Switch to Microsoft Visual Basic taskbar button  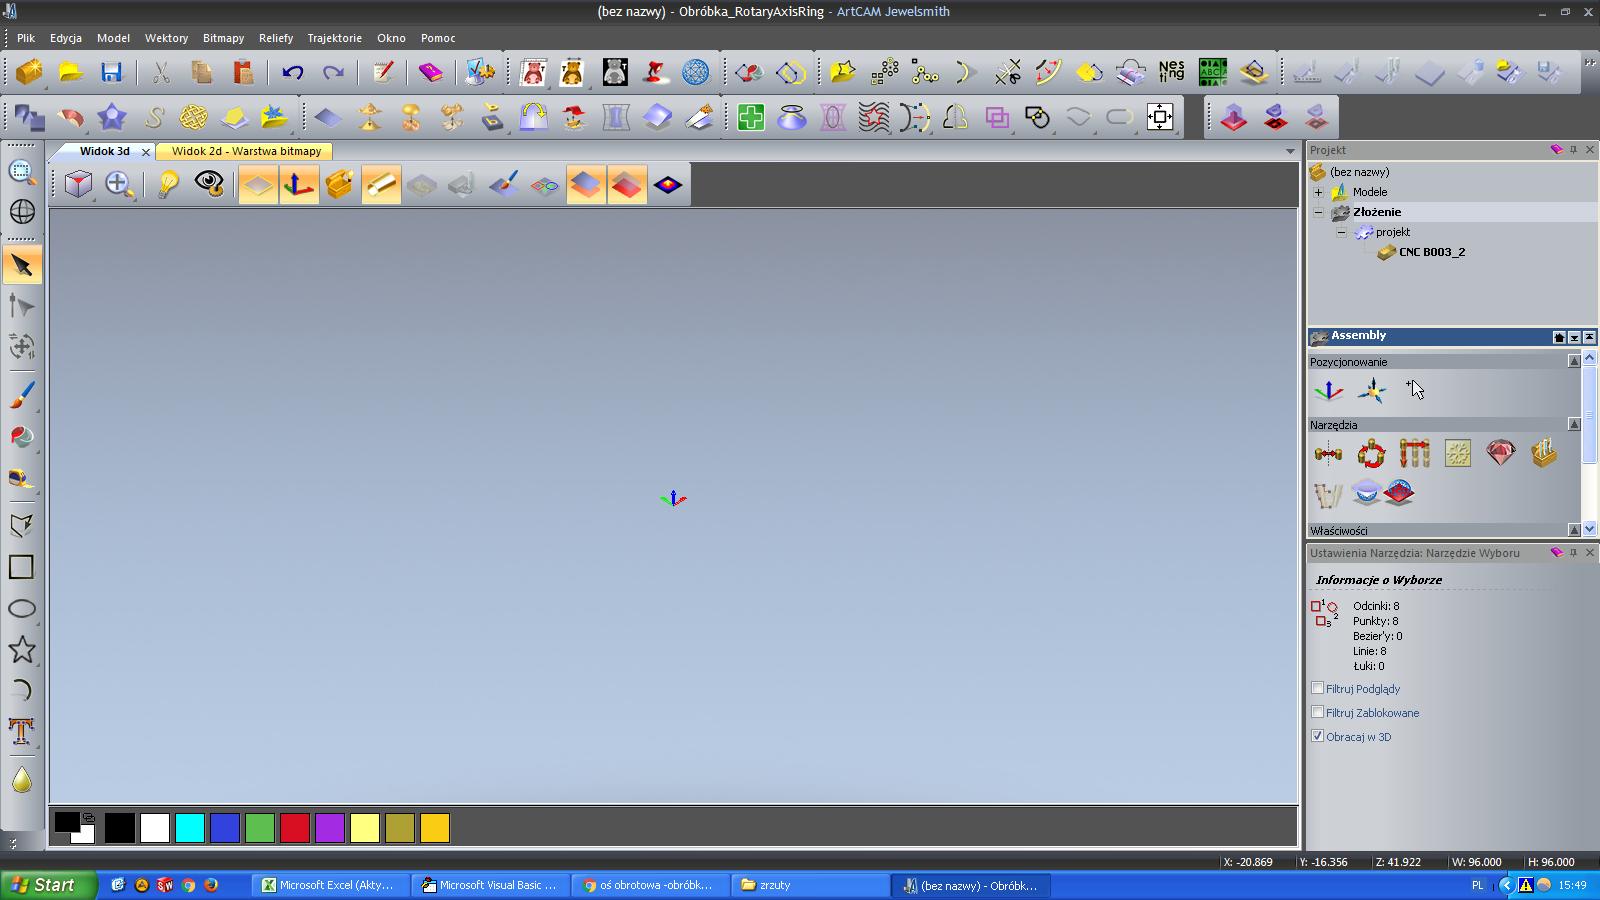coord(490,885)
